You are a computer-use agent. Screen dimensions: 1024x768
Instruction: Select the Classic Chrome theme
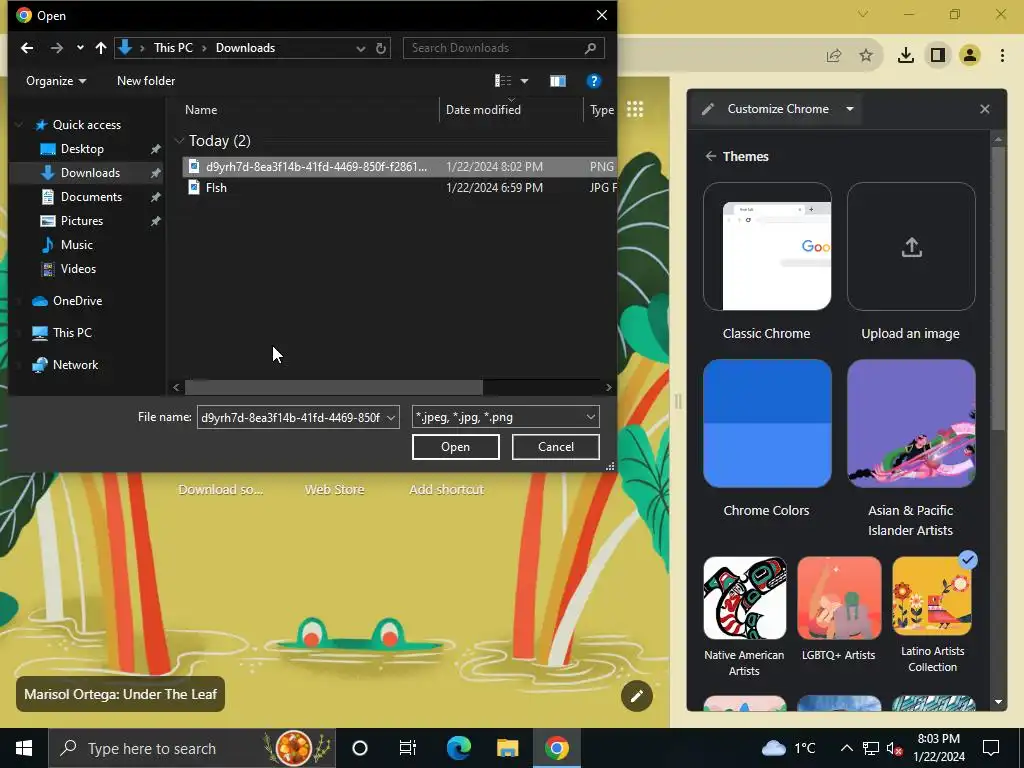coord(767,247)
